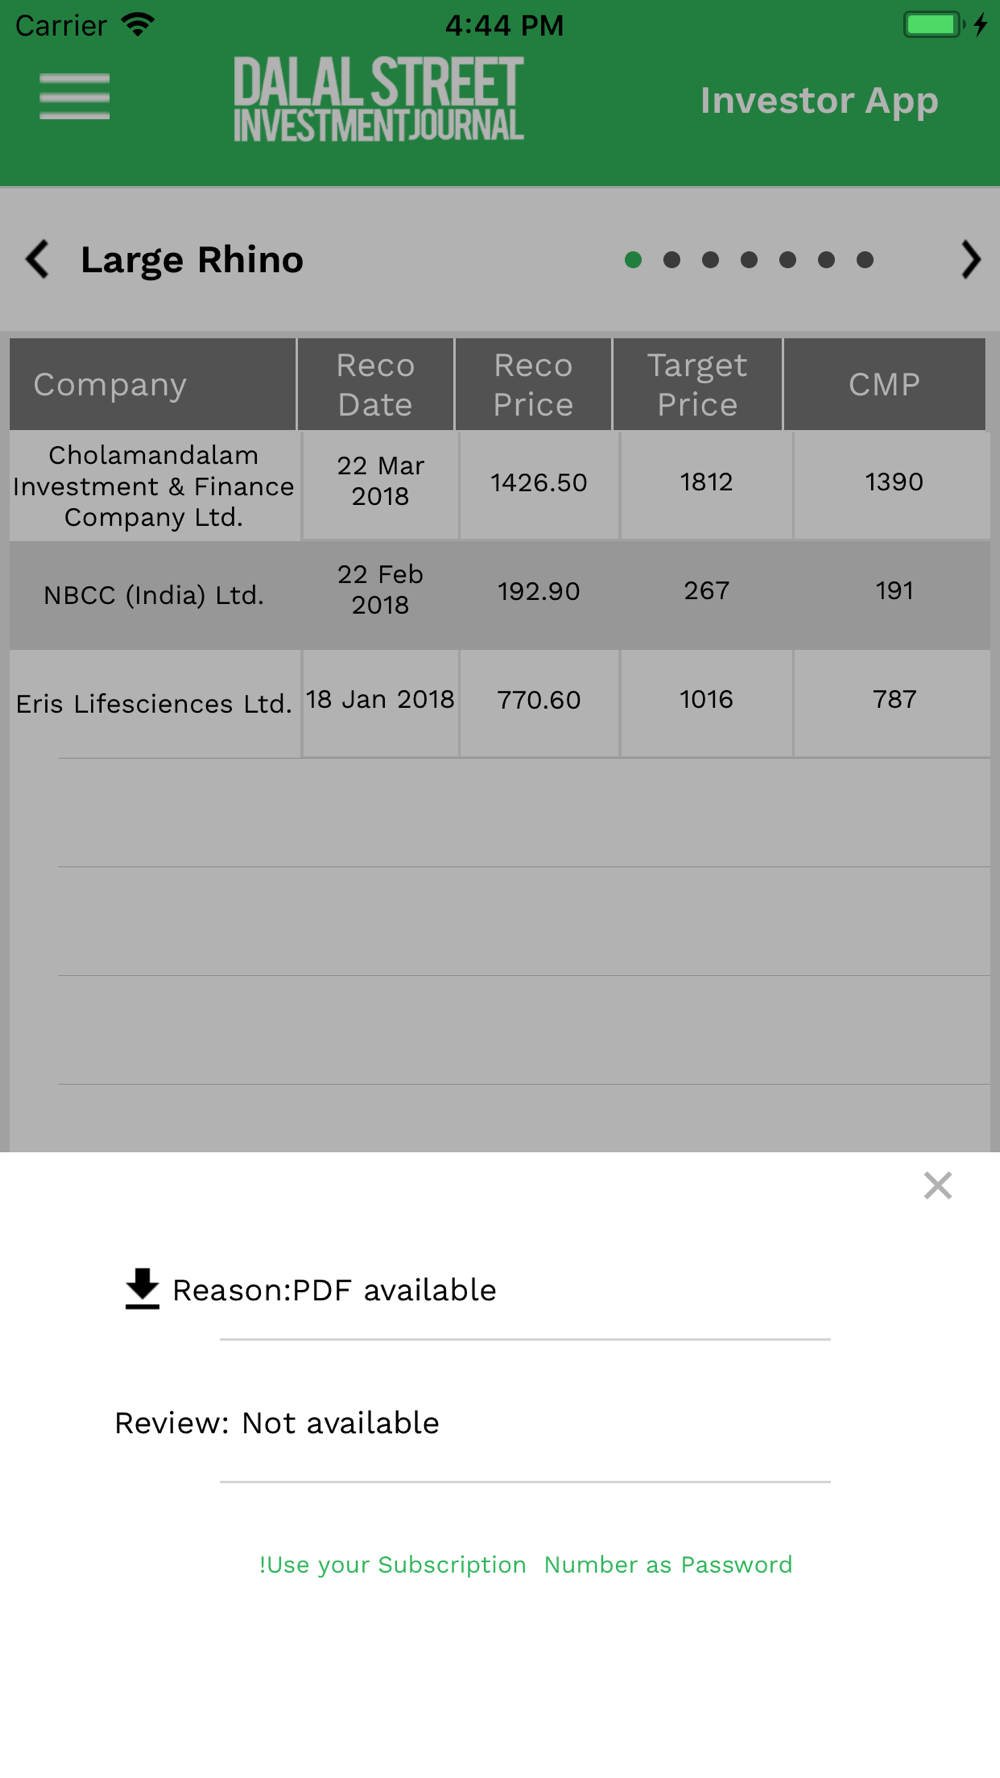The width and height of the screenshot is (1000, 1778).
Task: Download the reason PDF via download icon
Action: [142, 1288]
